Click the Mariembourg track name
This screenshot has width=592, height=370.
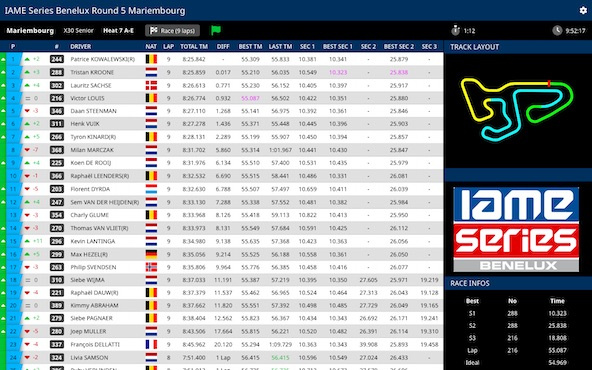coord(30,31)
